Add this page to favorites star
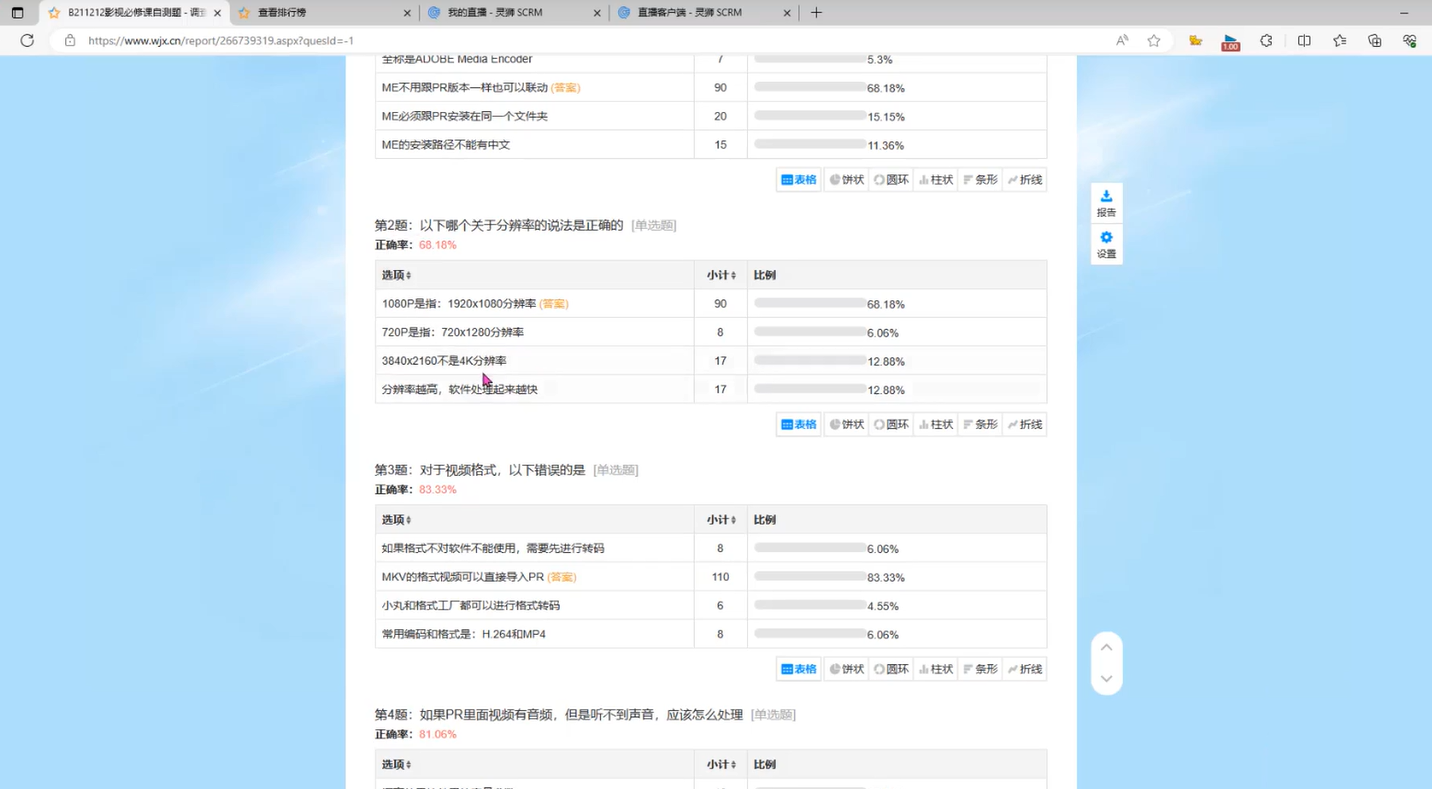 pos(1154,41)
